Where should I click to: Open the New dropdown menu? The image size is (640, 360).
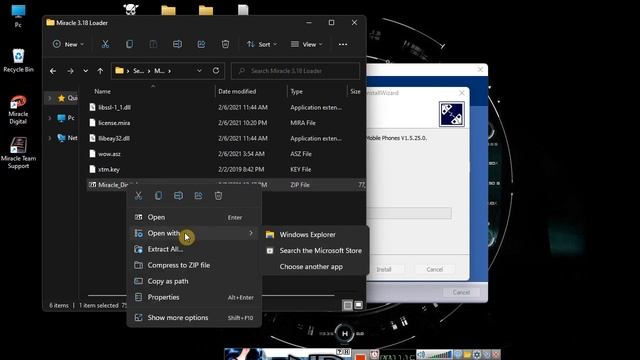68,44
